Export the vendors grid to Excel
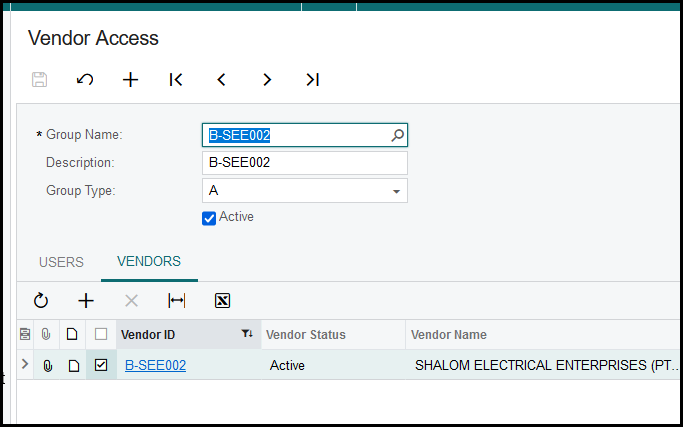 tap(222, 300)
